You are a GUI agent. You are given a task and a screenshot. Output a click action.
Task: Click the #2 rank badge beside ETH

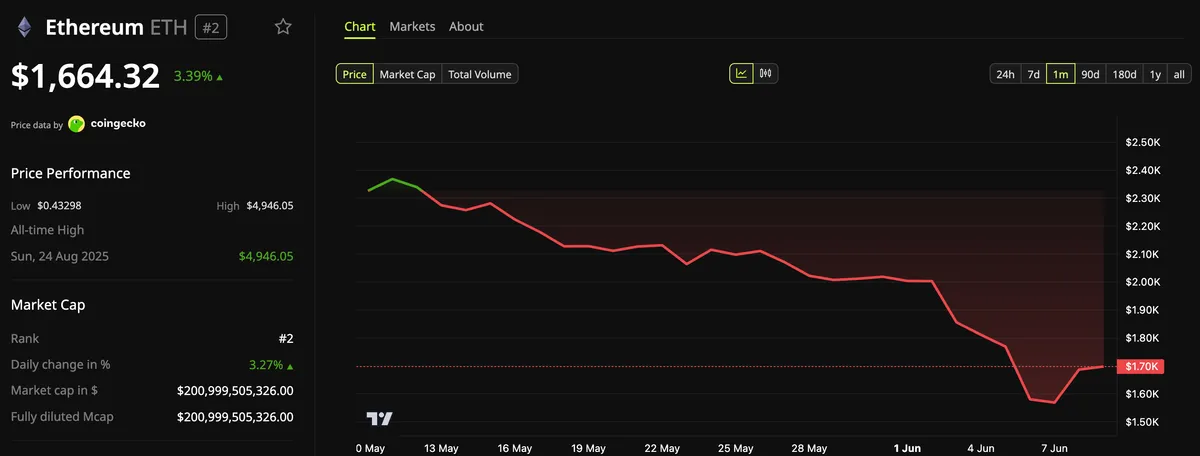[210, 27]
